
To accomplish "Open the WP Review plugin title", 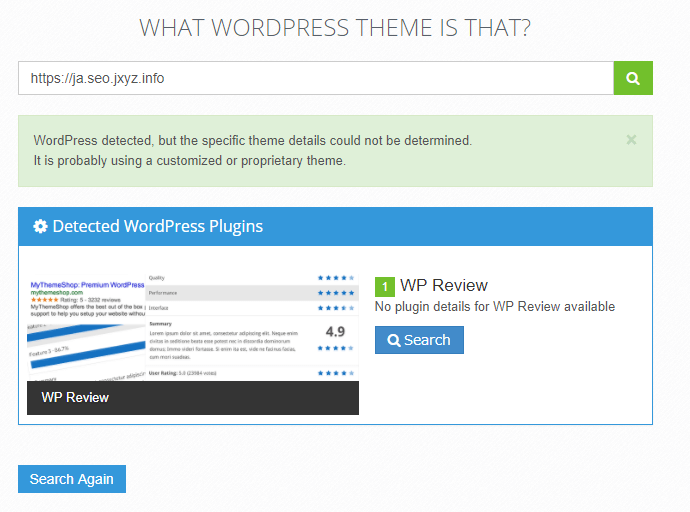I will tap(444, 286).
